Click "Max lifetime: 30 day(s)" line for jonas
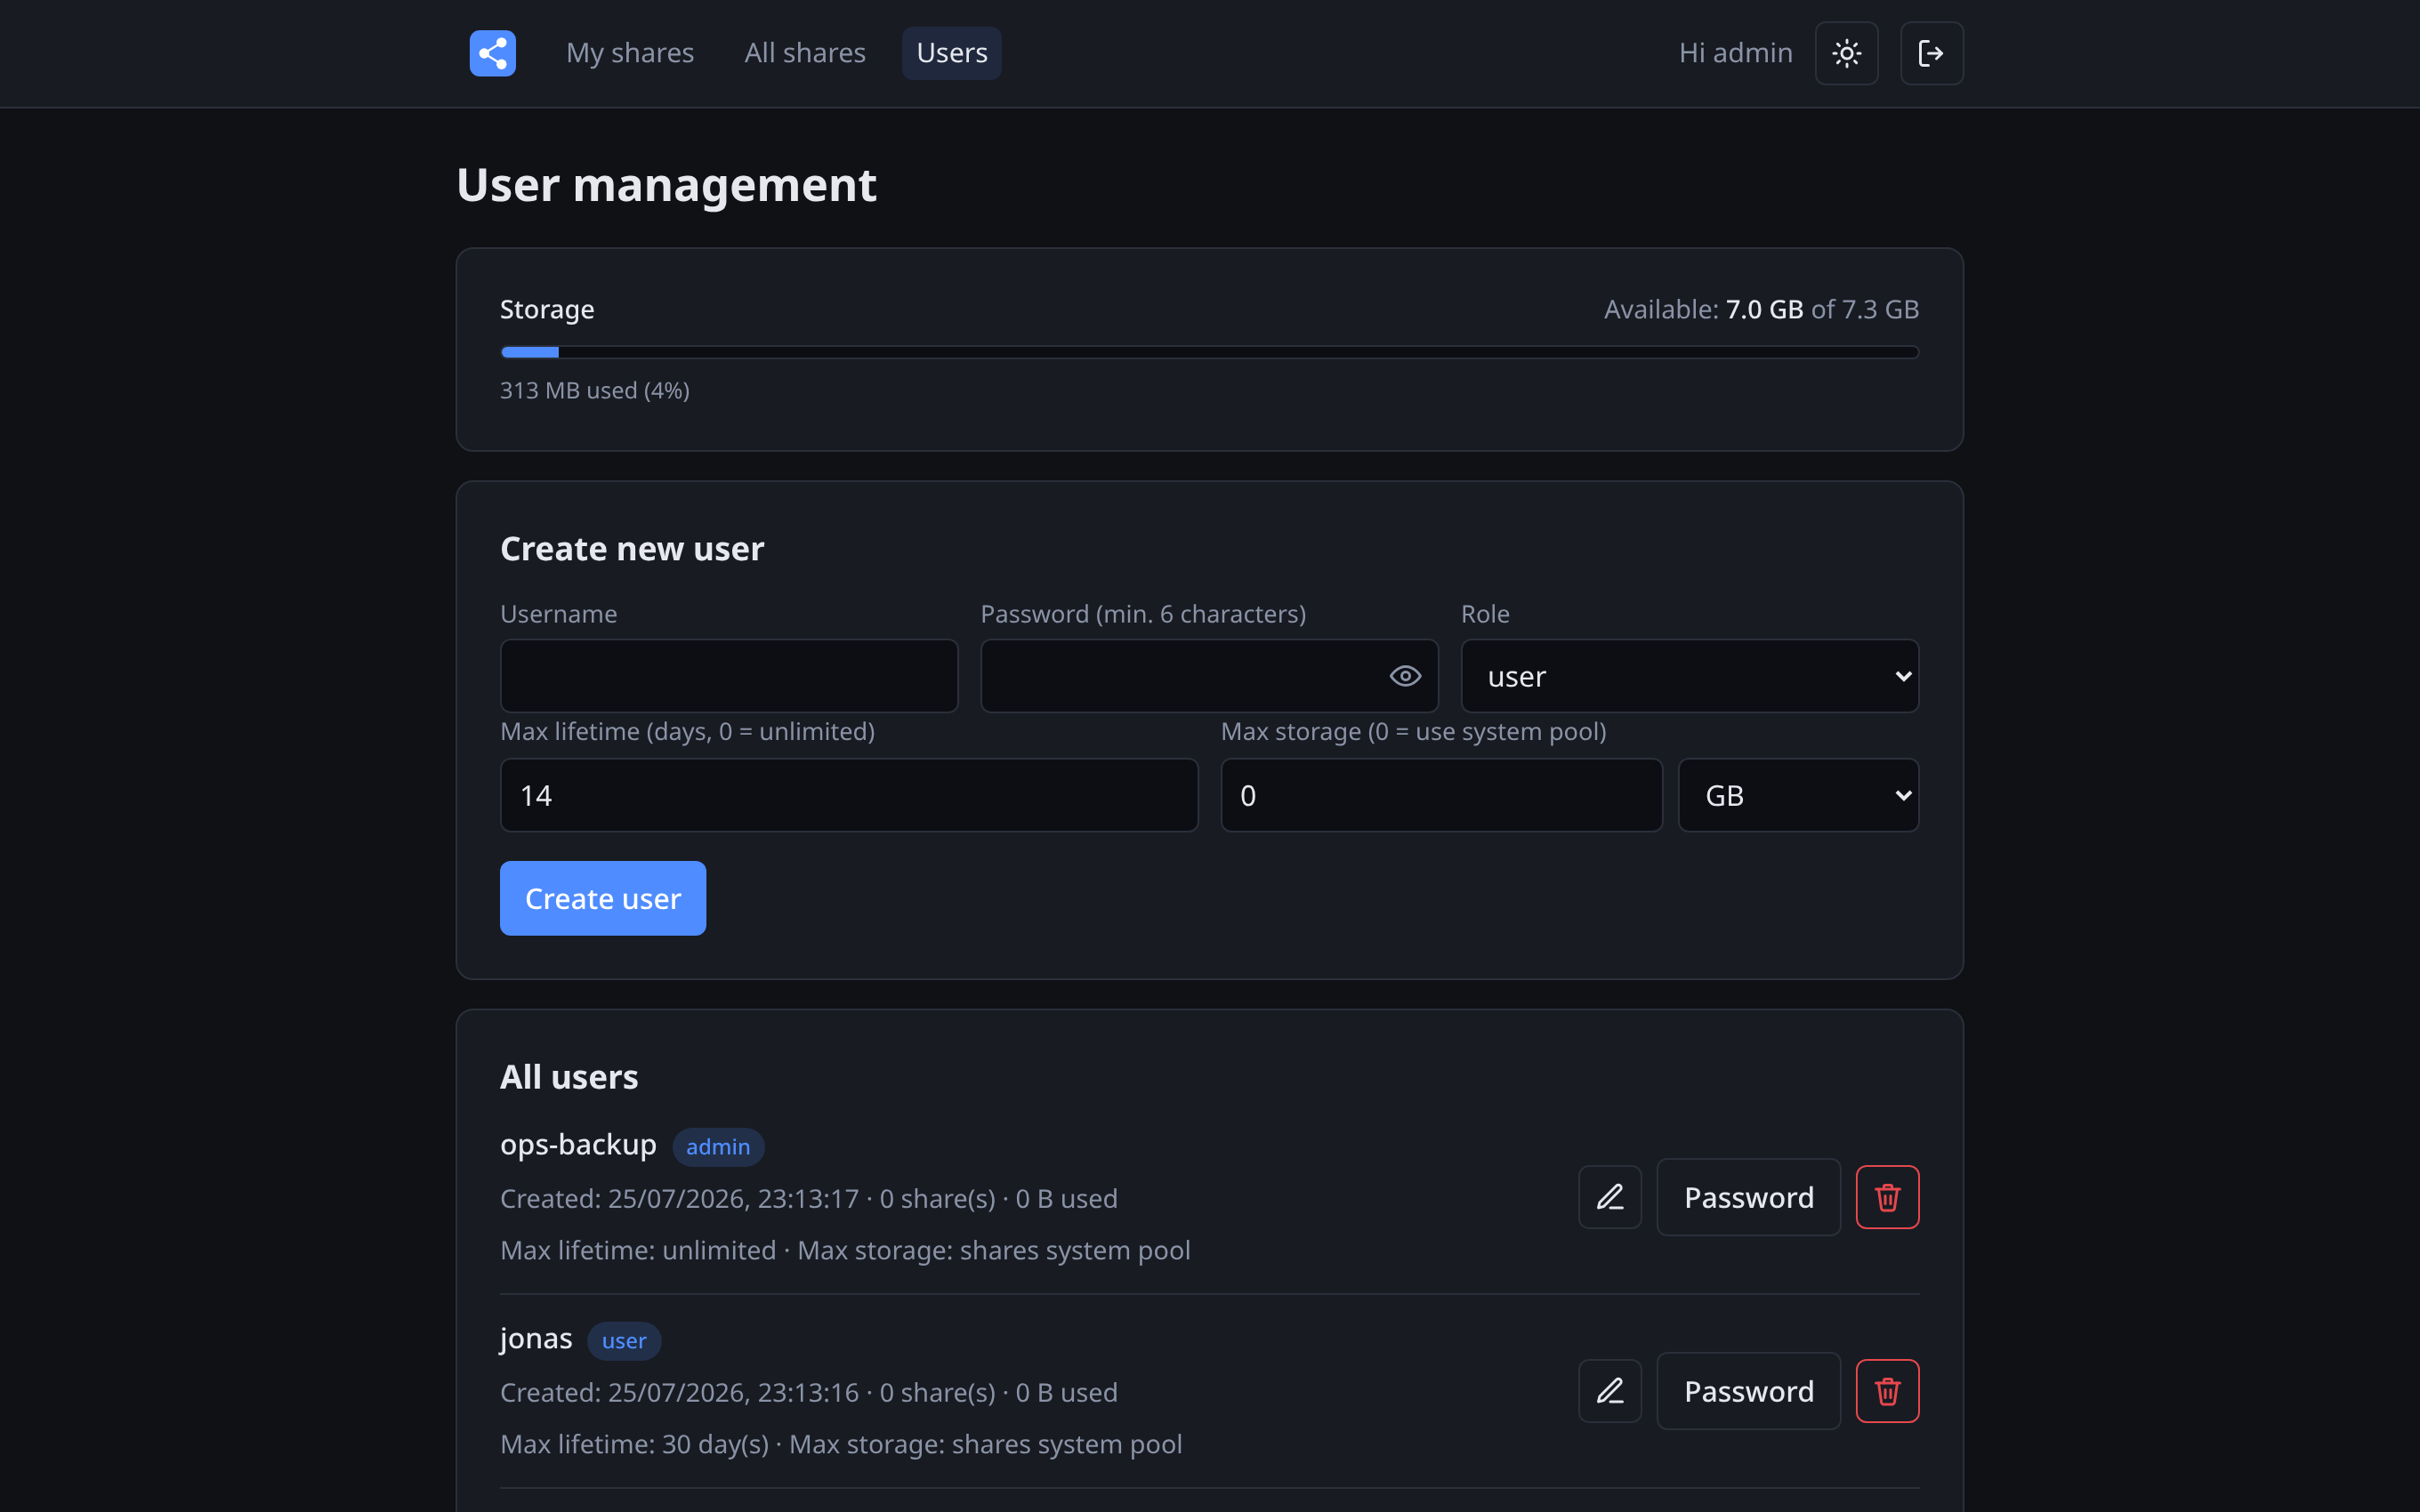 point(841,1444)
